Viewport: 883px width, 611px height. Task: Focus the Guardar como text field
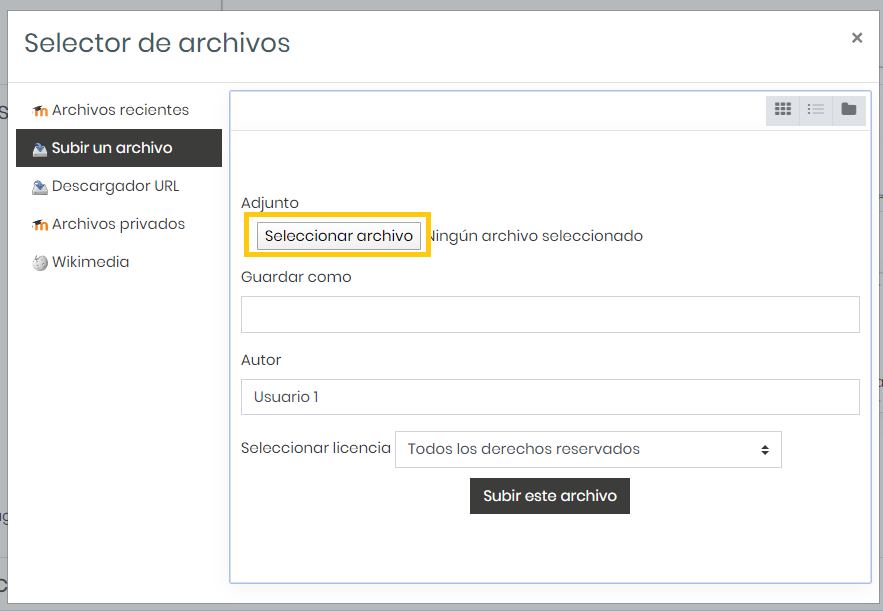(550, 314)
